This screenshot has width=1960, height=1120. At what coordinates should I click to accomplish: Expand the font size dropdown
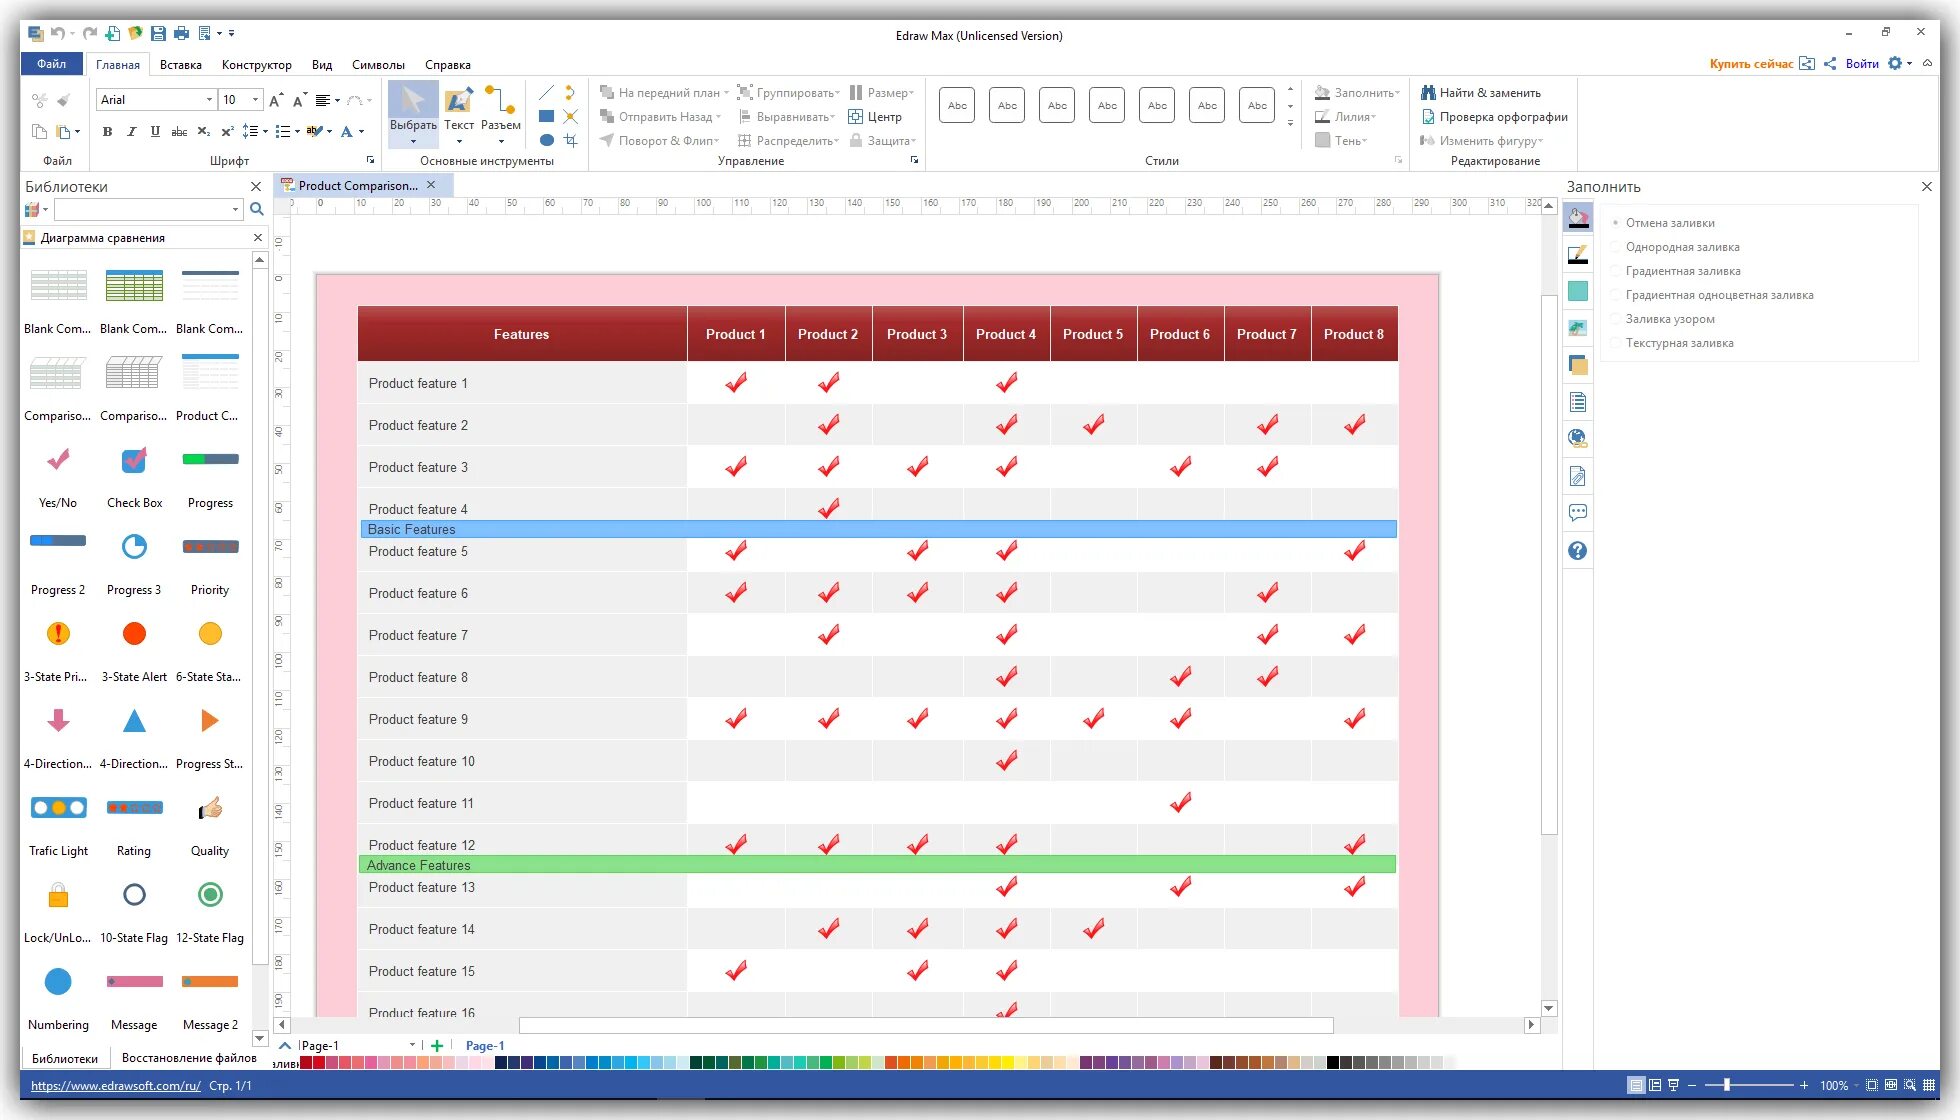click(x=256, y=100)
